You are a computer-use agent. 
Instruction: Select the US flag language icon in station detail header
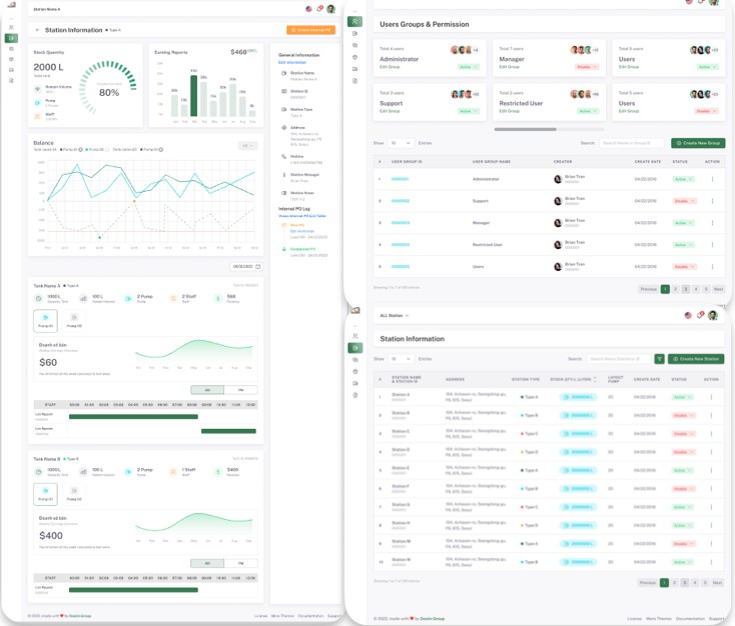(309, 9)
